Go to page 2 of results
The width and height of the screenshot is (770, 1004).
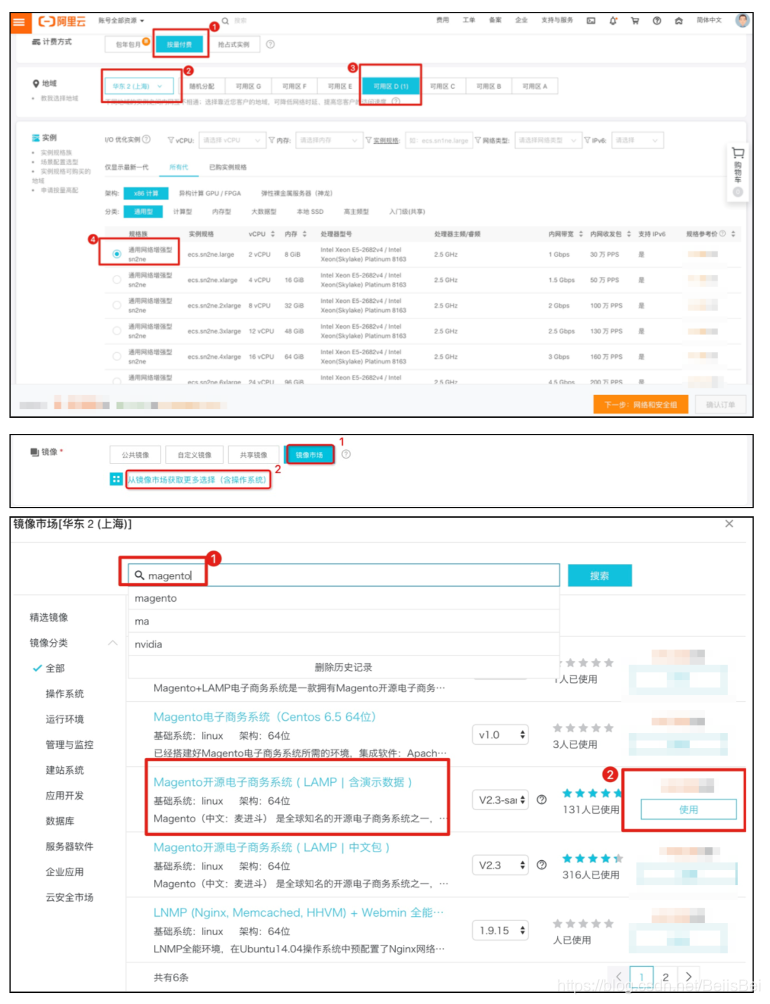pos(666,976)
